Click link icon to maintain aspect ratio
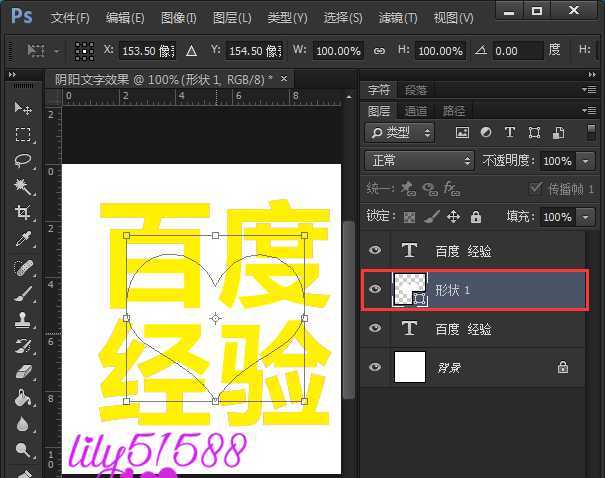The image size is (605, 478). [x=378, y=51]
